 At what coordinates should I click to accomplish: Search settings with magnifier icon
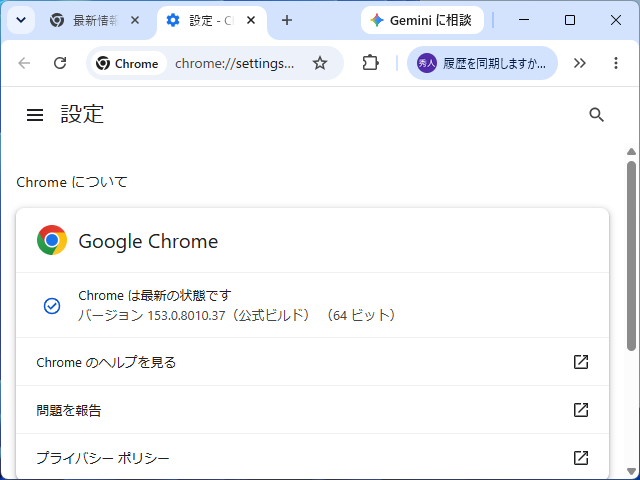(x=596, y=115)
